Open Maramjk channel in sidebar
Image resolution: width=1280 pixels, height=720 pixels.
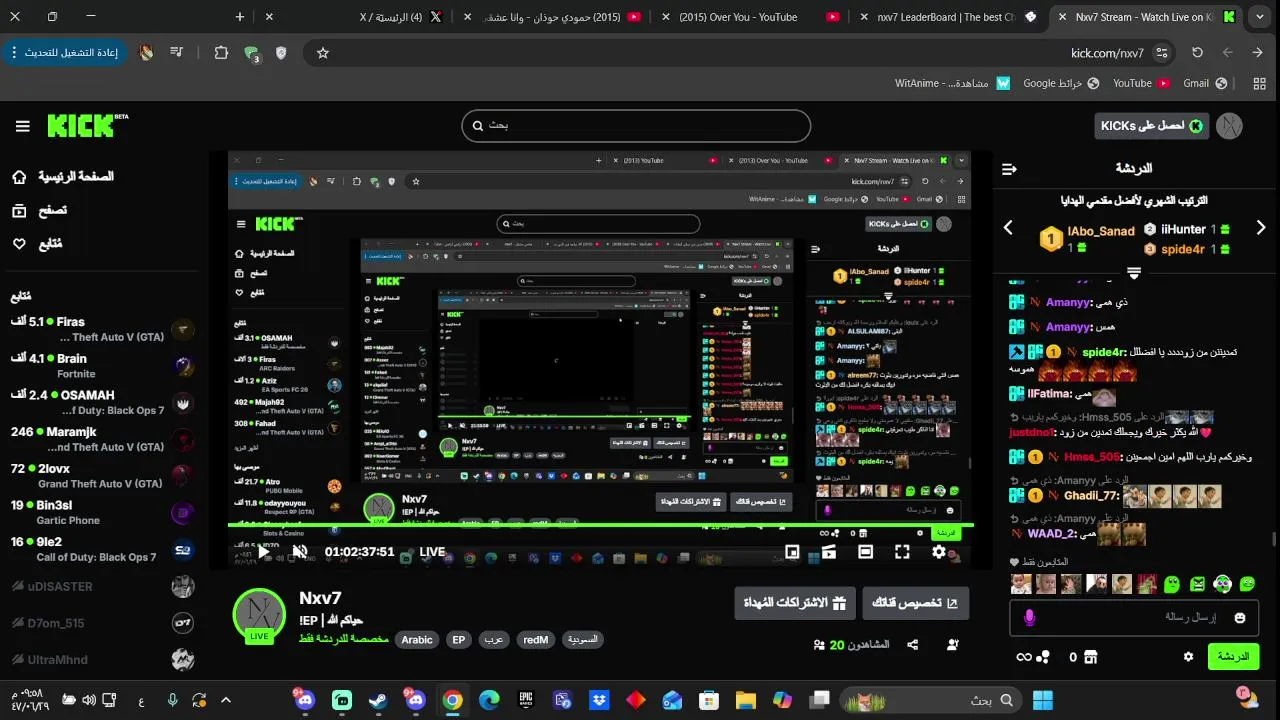(100, 439)
